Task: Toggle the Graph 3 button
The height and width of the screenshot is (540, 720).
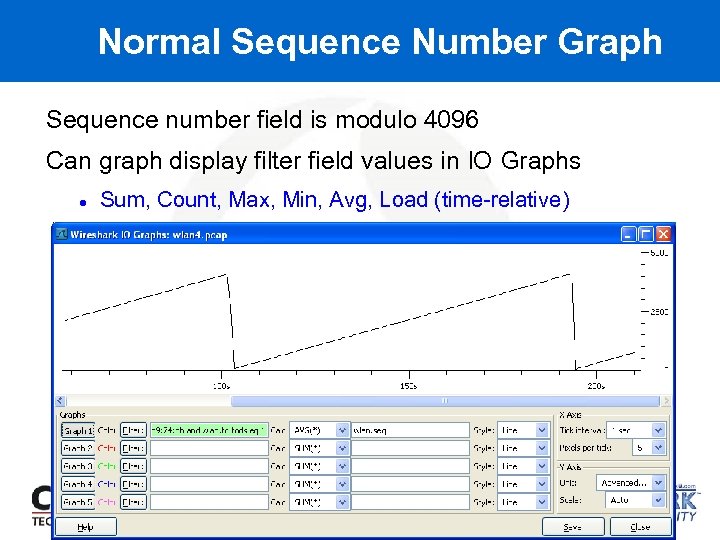Action: pos(78,466)
